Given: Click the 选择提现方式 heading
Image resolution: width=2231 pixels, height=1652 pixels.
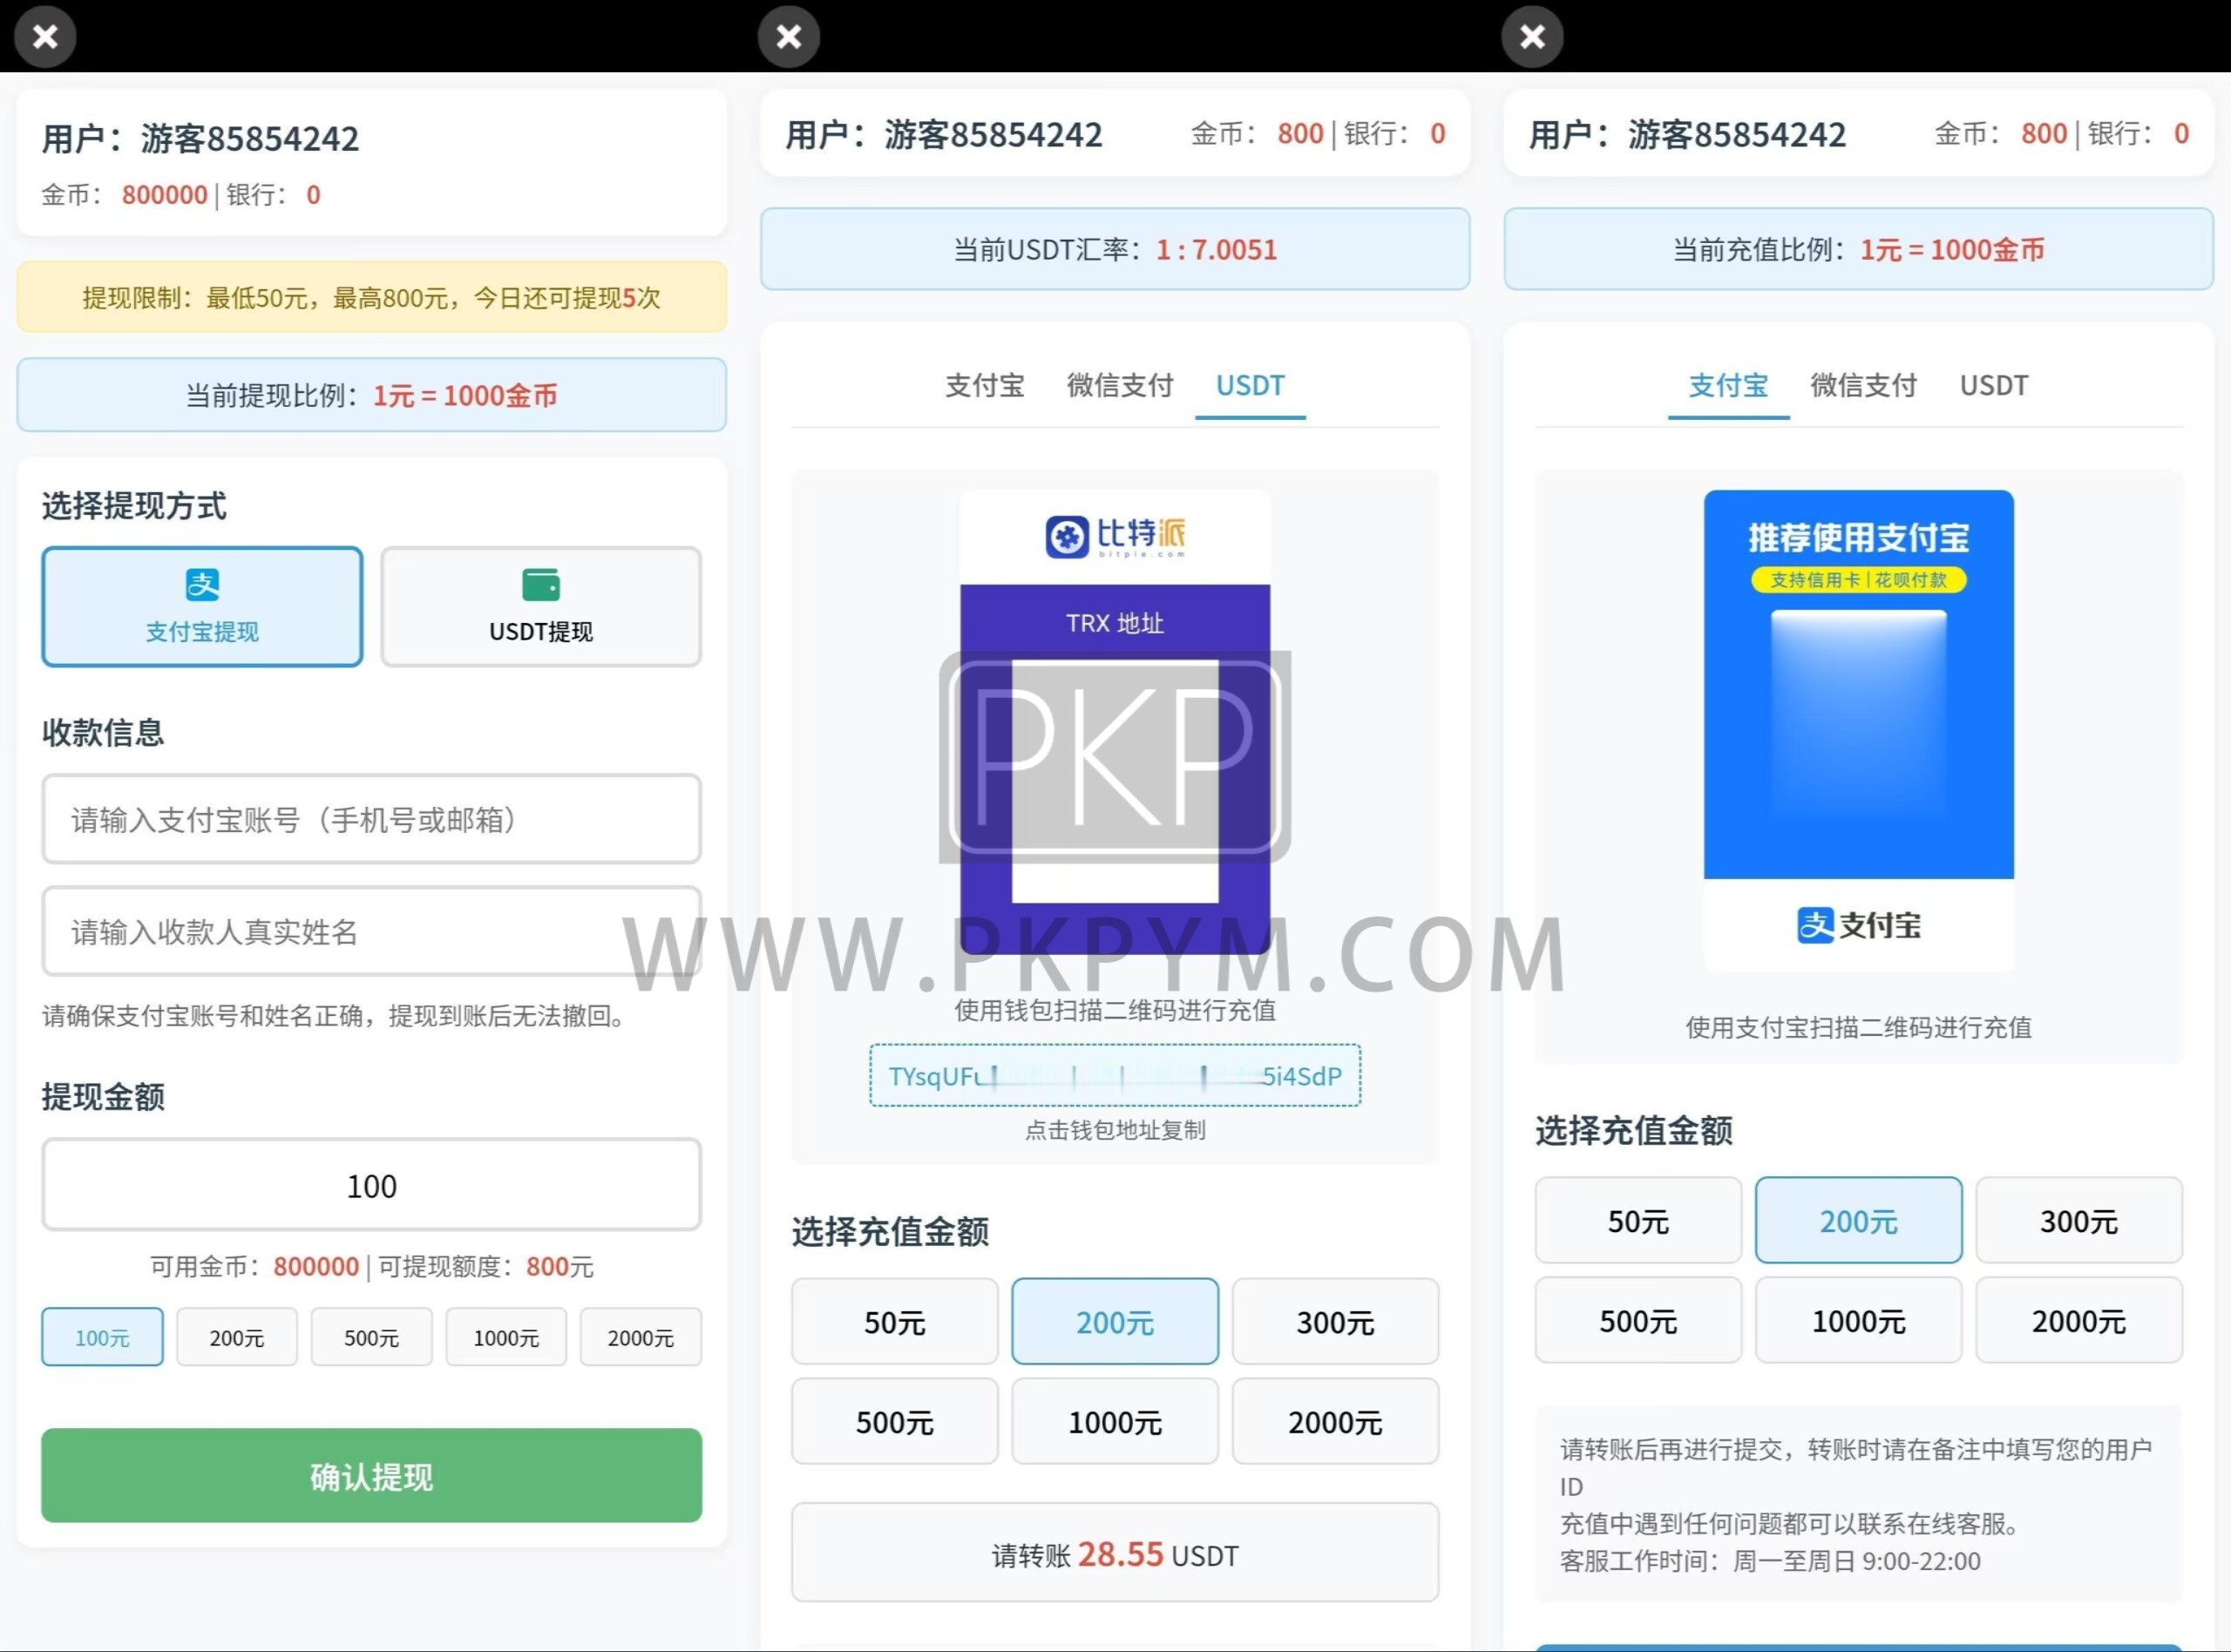Looking at the screenshot, I should (x=134, y=506).
